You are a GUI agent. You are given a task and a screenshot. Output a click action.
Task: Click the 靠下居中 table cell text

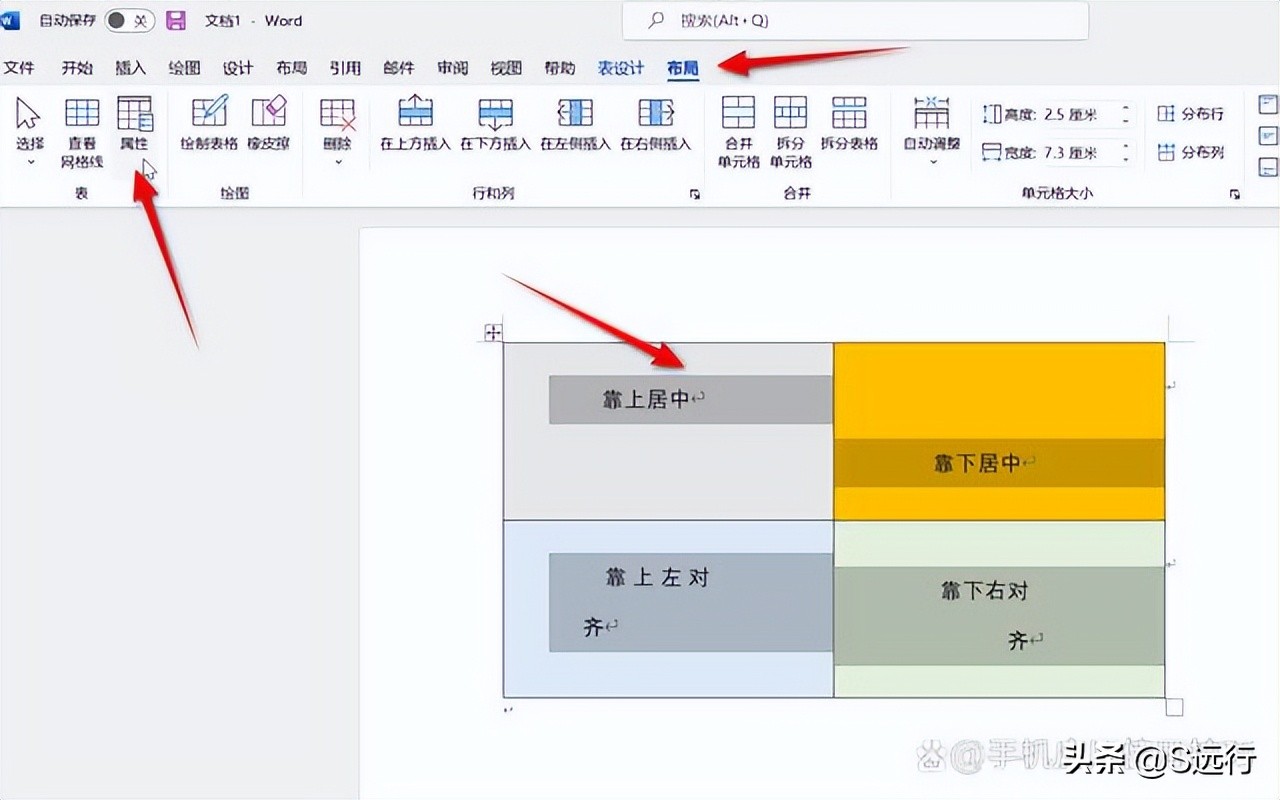click(977, 463)
